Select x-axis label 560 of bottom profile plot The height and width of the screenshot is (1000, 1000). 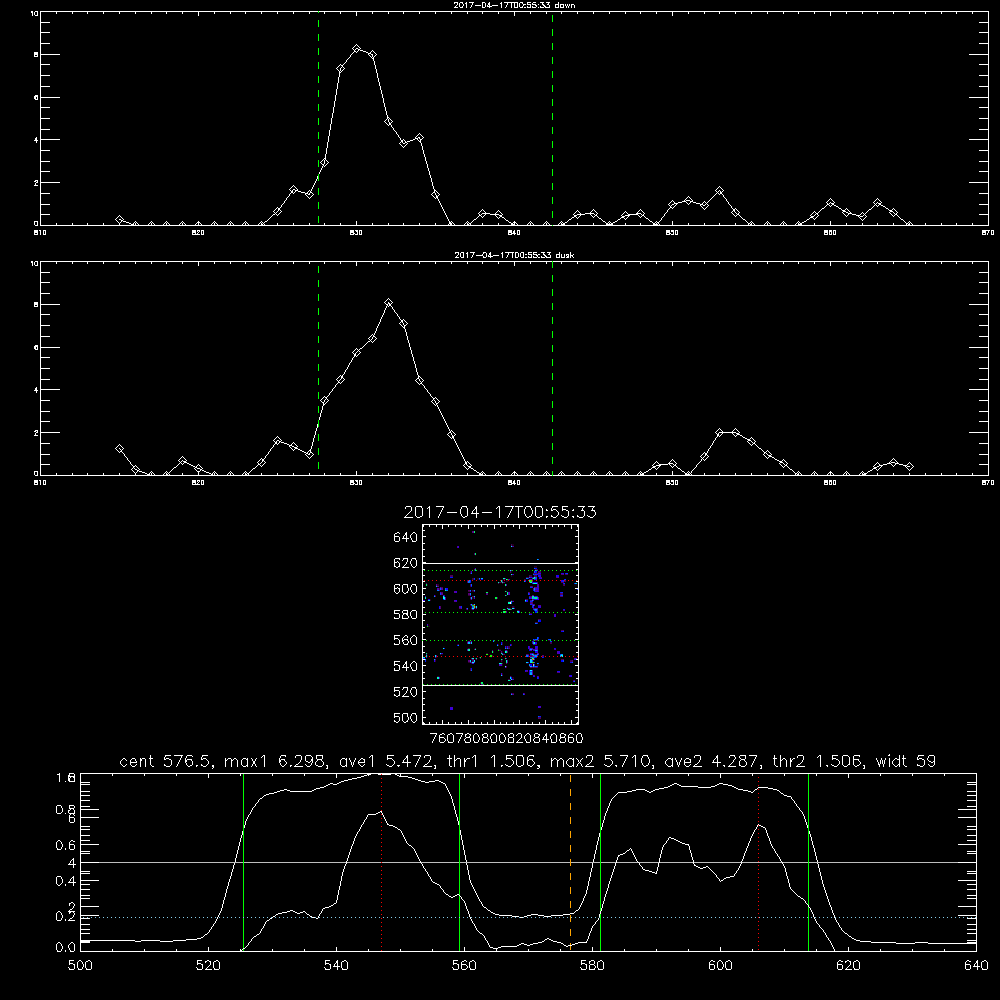point(464,966)
